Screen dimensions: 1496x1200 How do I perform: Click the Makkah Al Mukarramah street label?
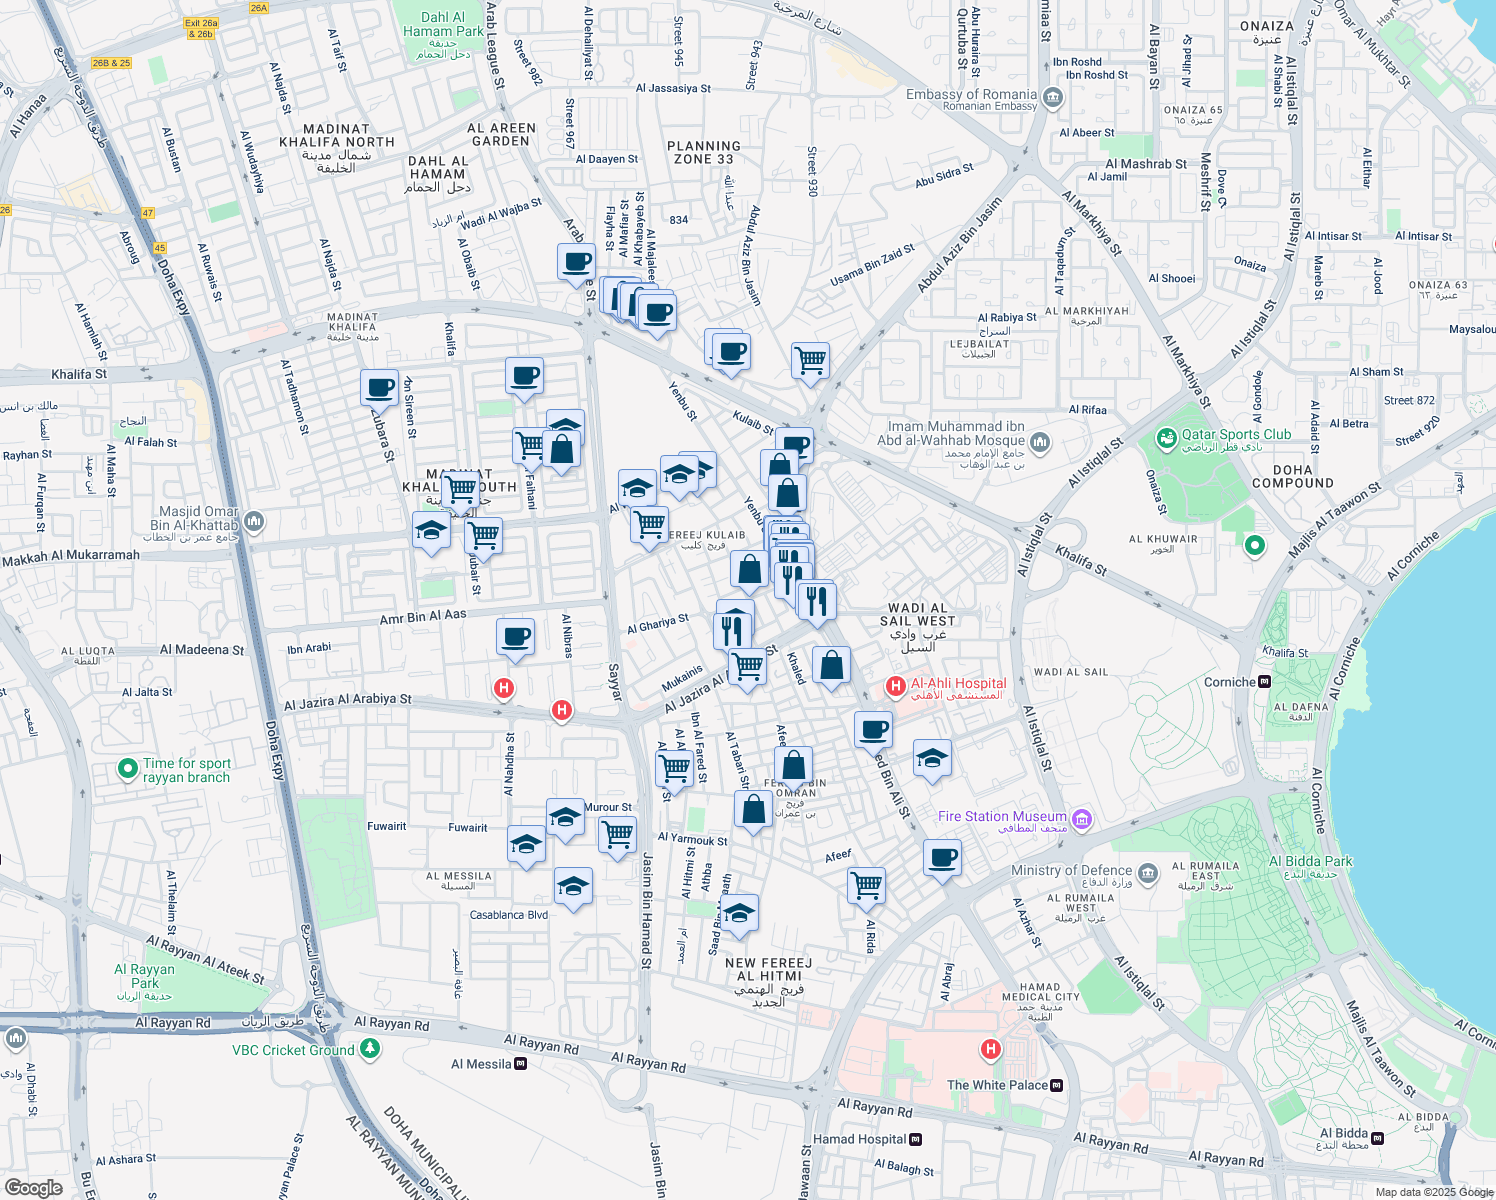tap(71, 557)
